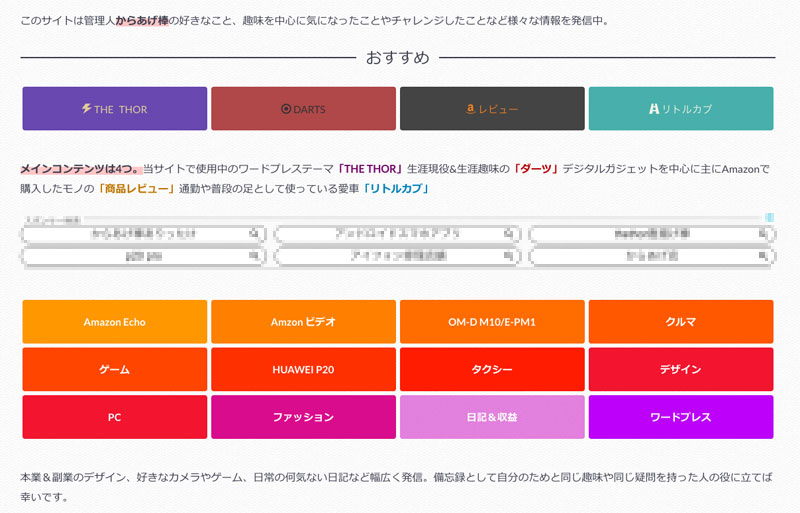Screen dimensions: 800x513
Task: Open the リトルカブ recommended button
Action: (681, 109)
